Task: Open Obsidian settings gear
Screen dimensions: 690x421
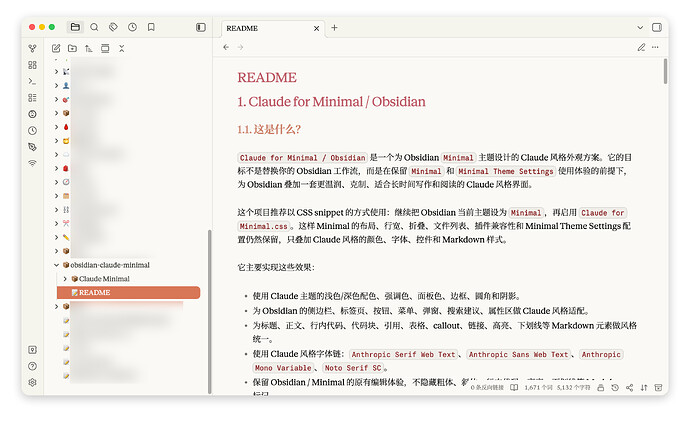Action: tap(32, 382)
